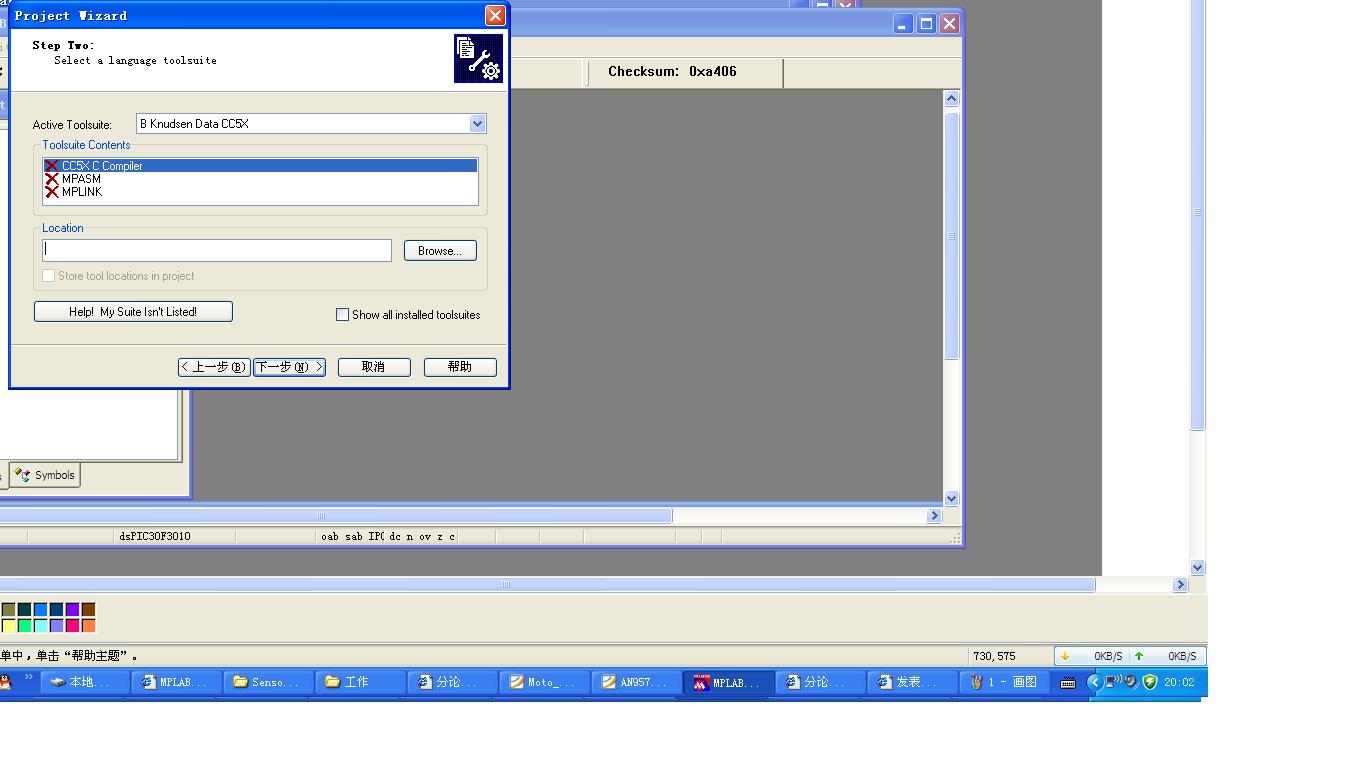Click the Location path input field
The height and width of the screenshot is (768, 1366).
217,250
